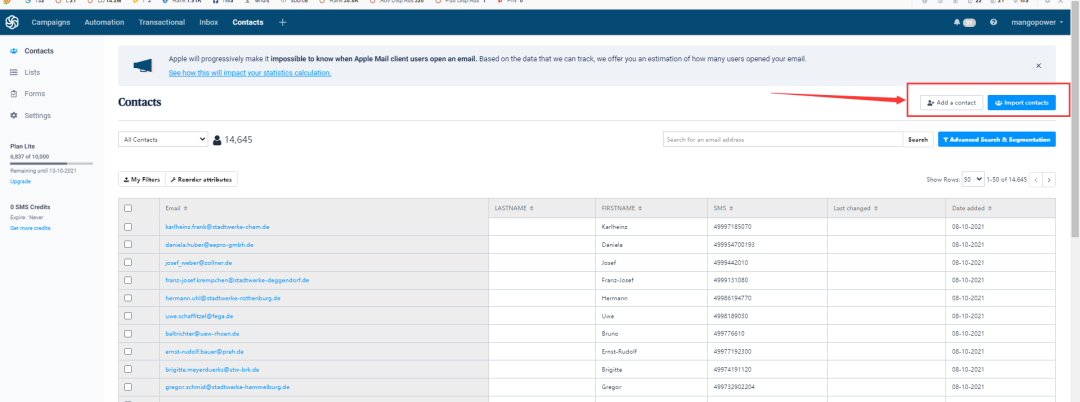Open contact hermann.uhl@stadtwerke-rothenburg.de

[222, 298]
